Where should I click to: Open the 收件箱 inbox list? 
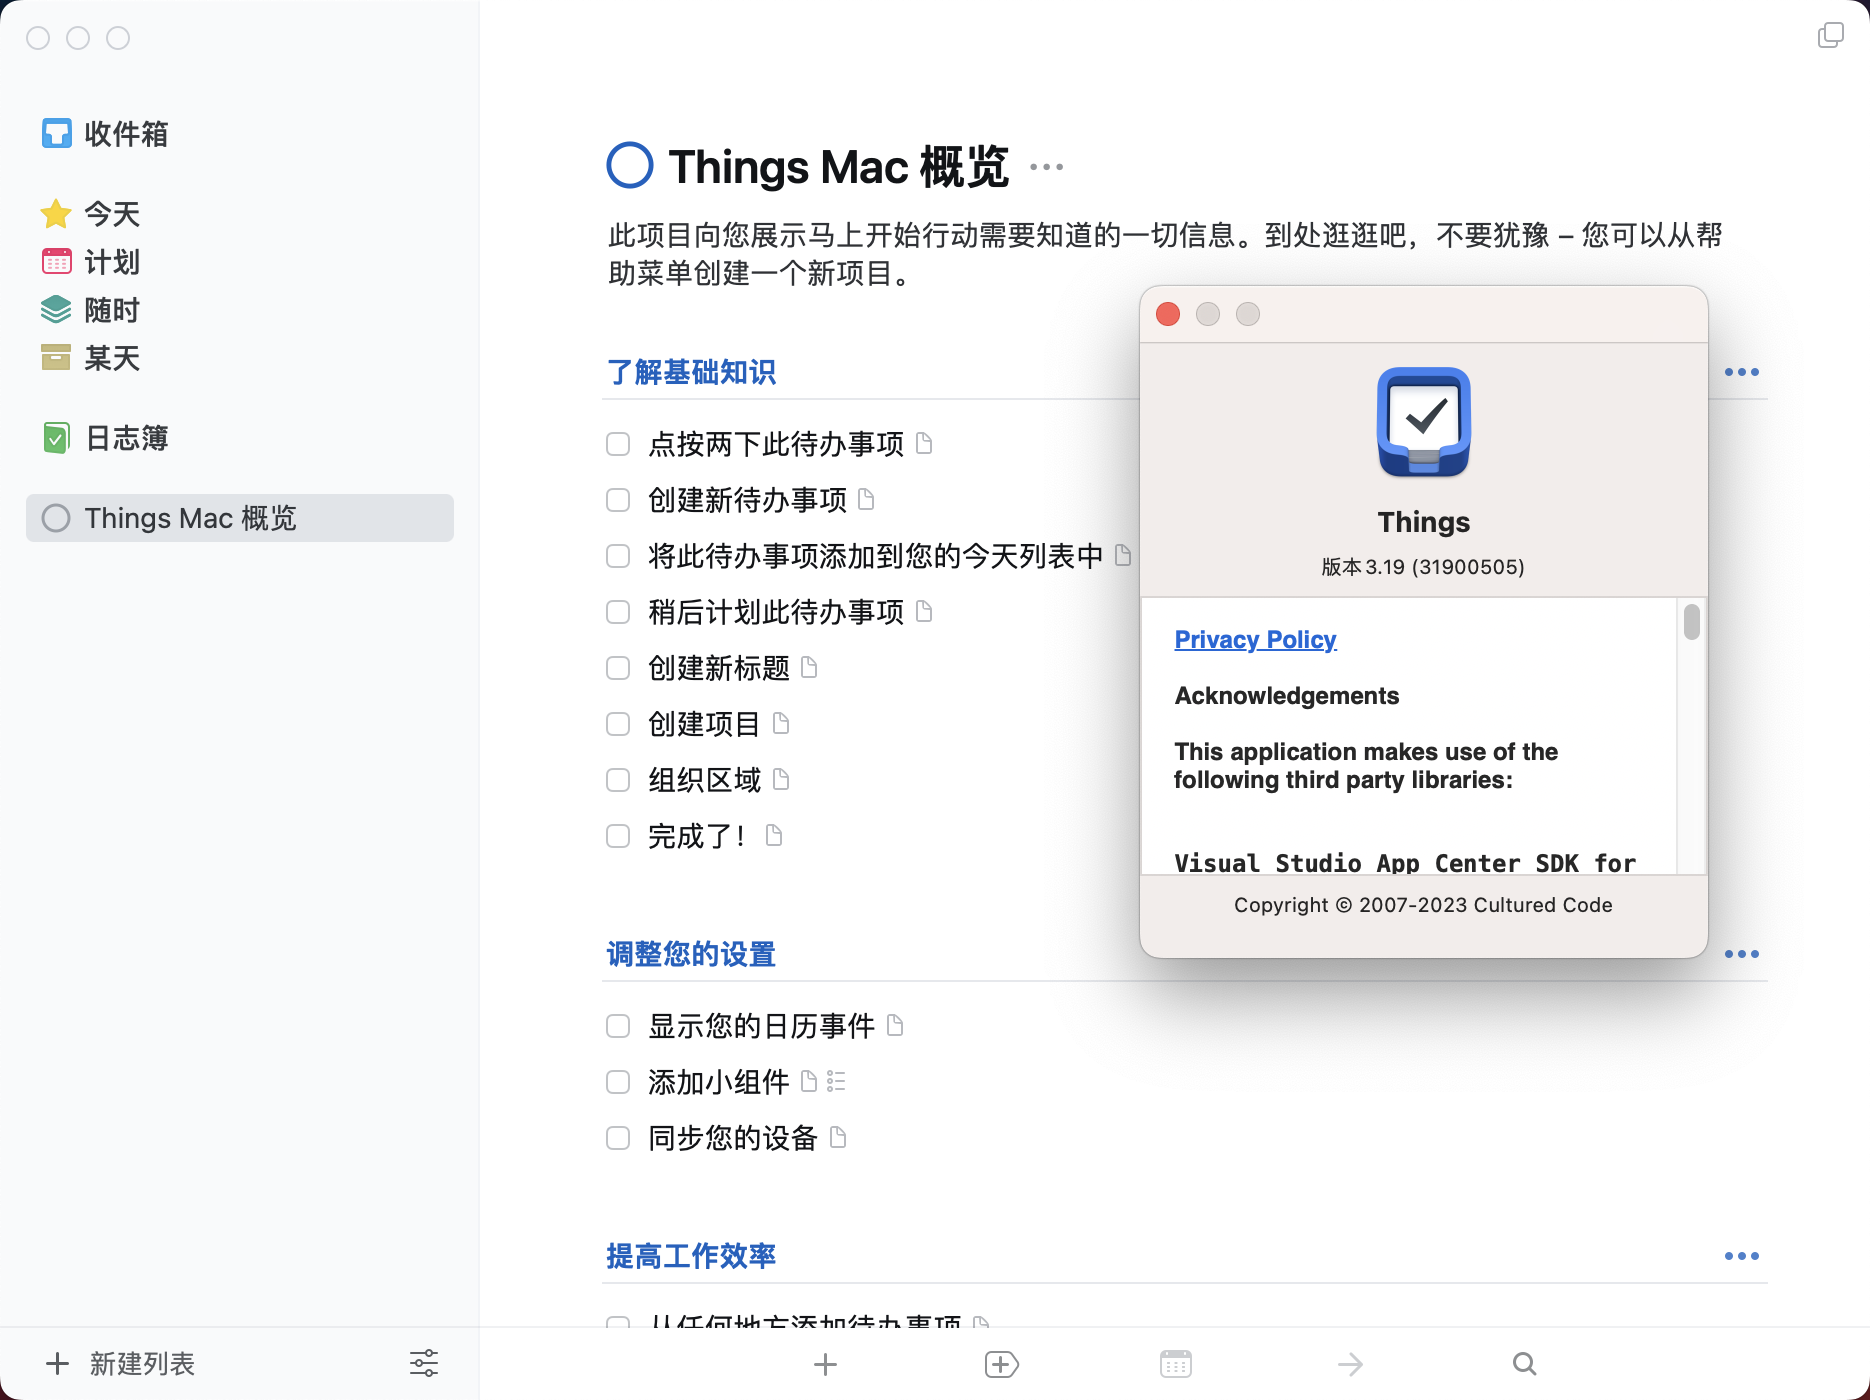[x=105, y=134]
